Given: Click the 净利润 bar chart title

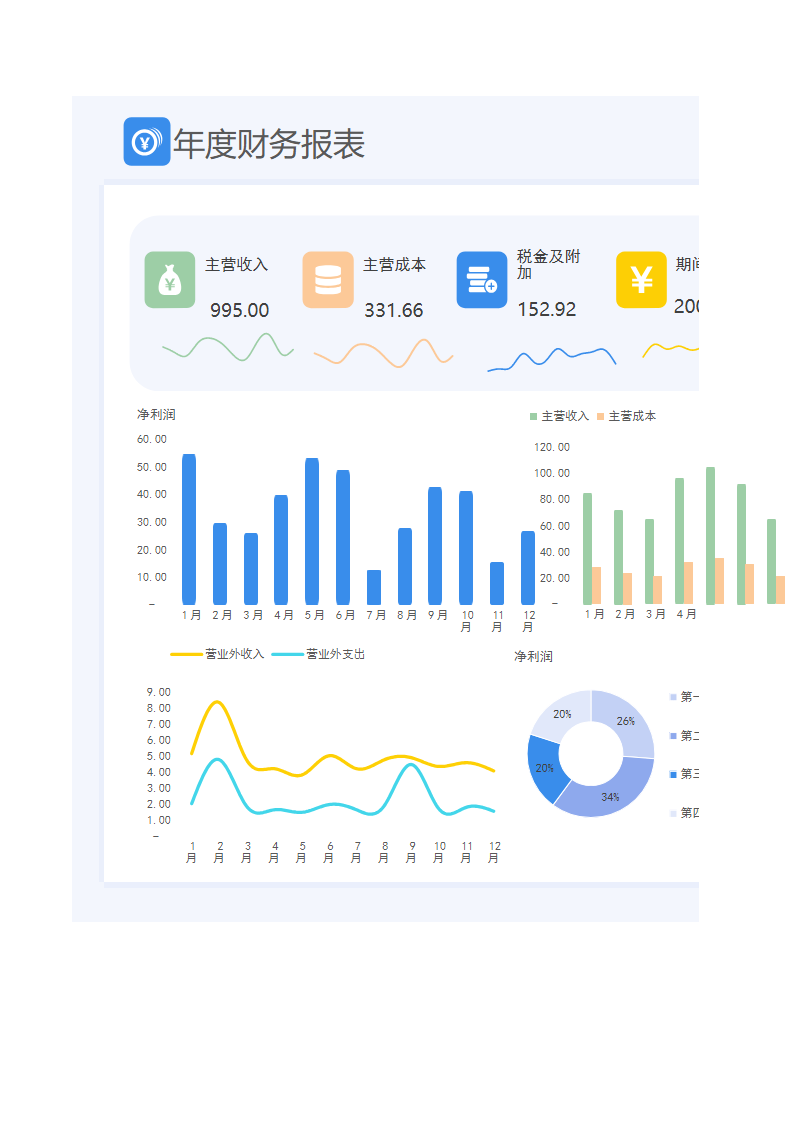Looking at the screenshot, I should click(156, 414).
